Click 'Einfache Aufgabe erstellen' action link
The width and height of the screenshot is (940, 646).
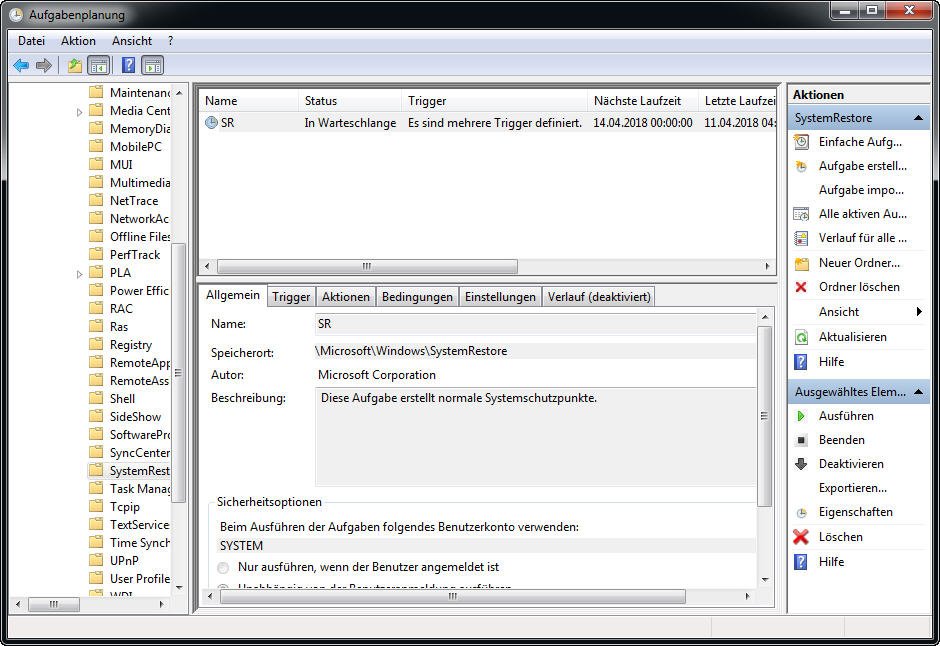pyautogui.click(x=859, y=142)
